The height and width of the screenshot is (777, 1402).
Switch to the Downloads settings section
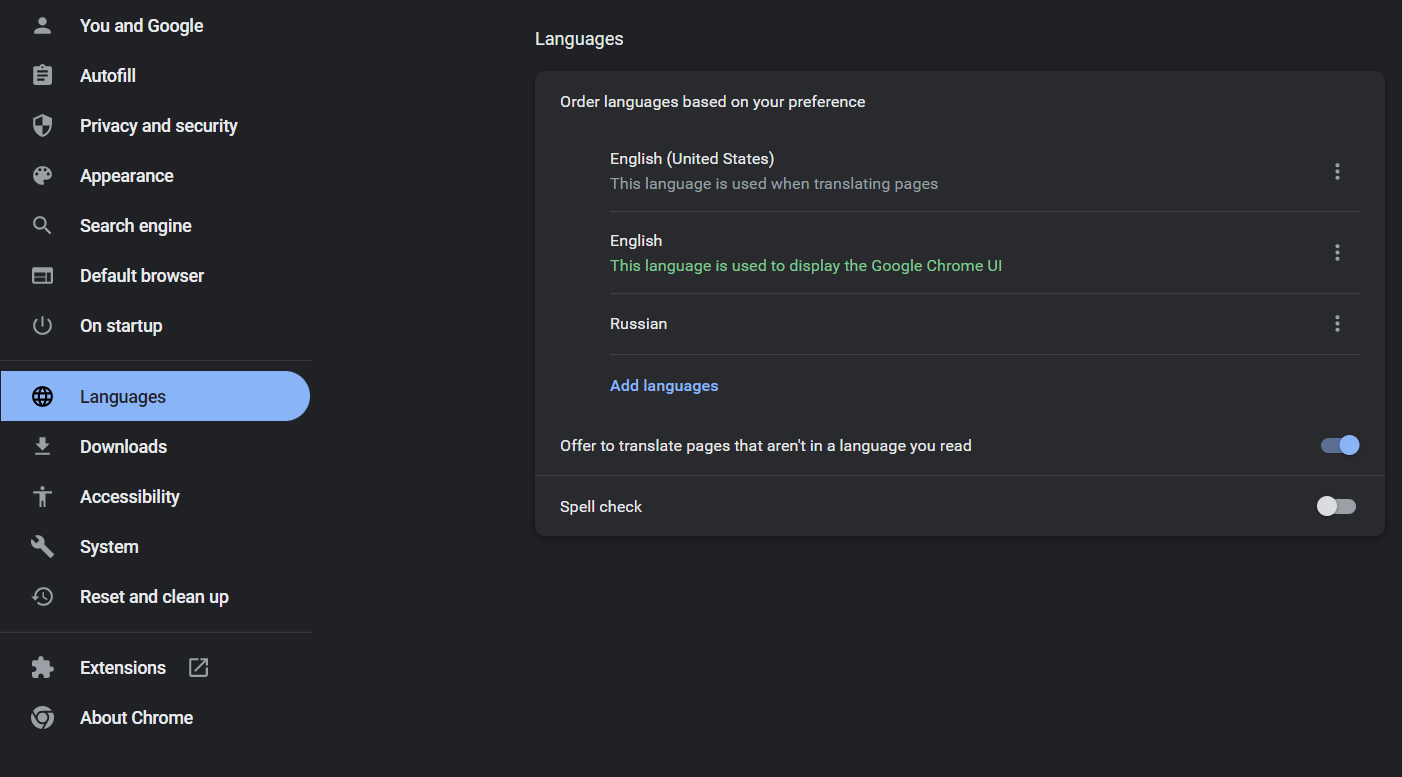tap(123, 446)
